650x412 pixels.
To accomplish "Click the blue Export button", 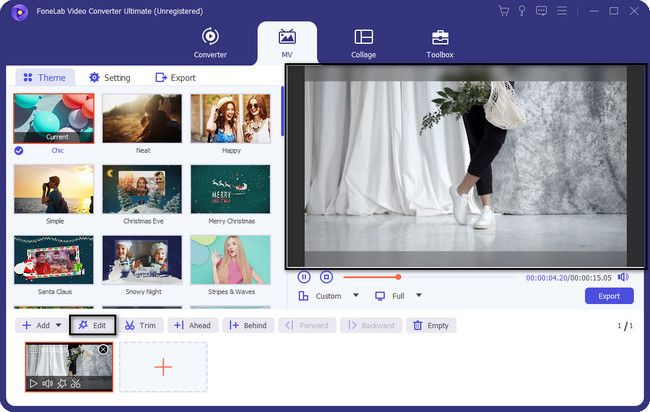I will [609, 296].
